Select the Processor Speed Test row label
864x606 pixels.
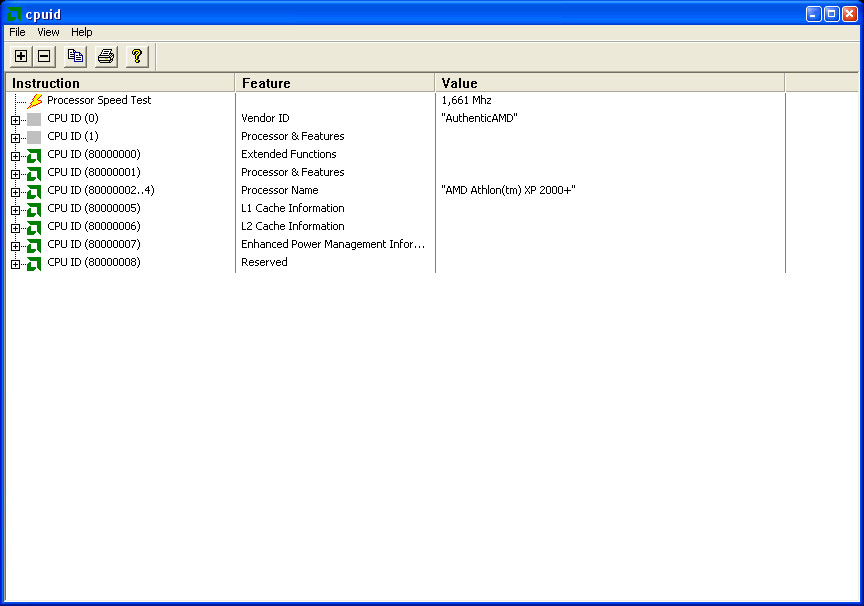click(99, 100)
